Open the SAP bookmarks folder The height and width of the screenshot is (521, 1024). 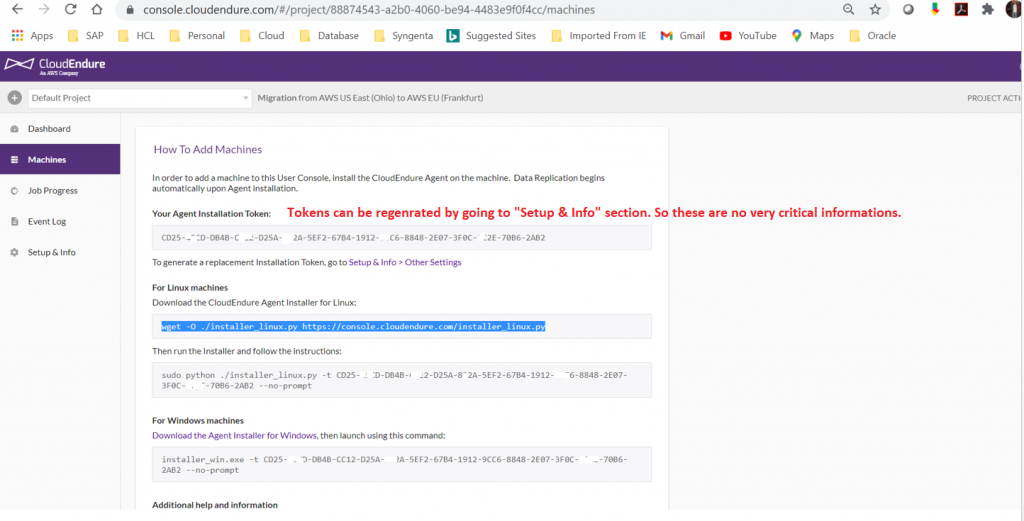pyautogui.click(x=86, y=36)
